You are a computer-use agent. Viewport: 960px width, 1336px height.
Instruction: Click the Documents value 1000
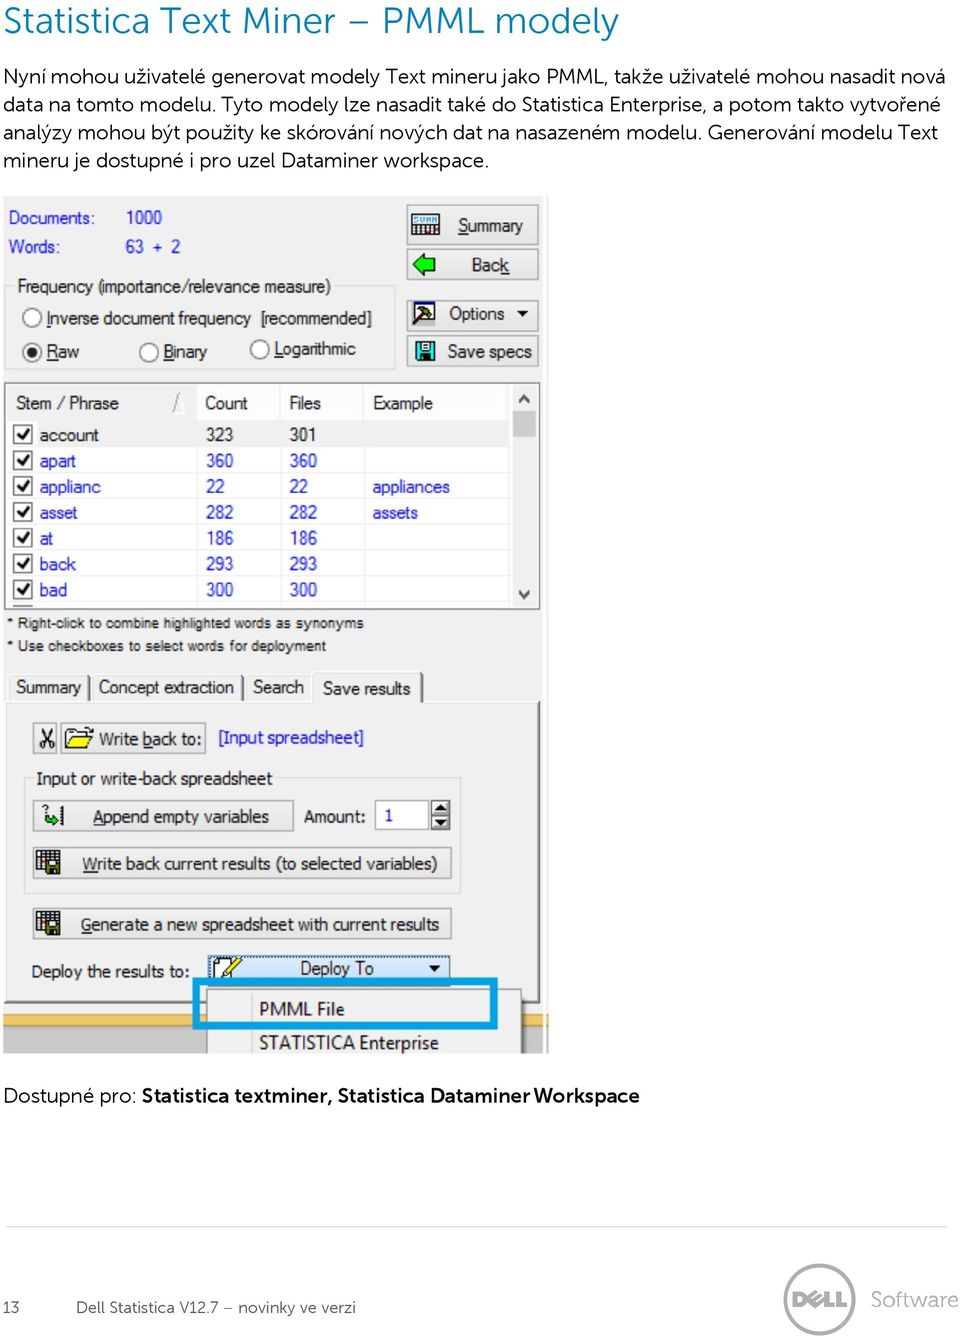tap(143, 217)
